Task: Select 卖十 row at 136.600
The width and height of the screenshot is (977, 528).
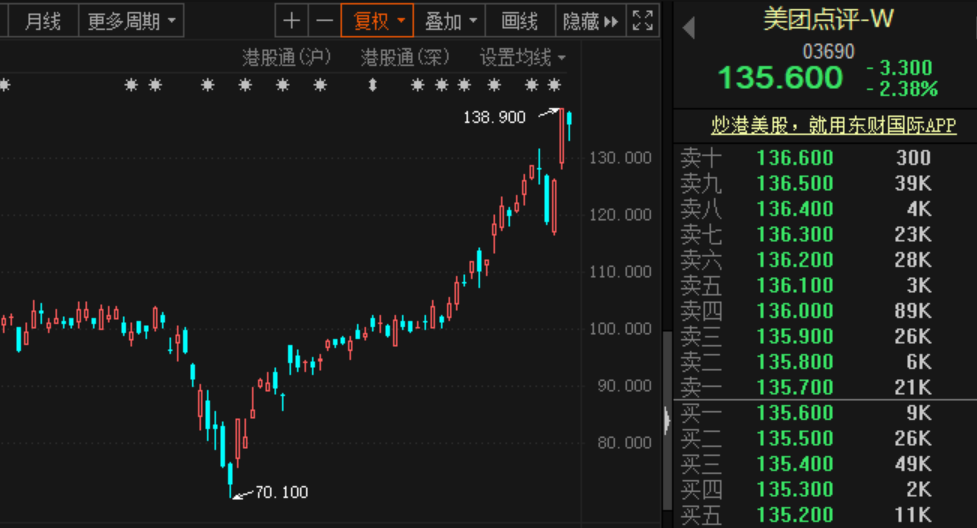Action: point(825,158)
